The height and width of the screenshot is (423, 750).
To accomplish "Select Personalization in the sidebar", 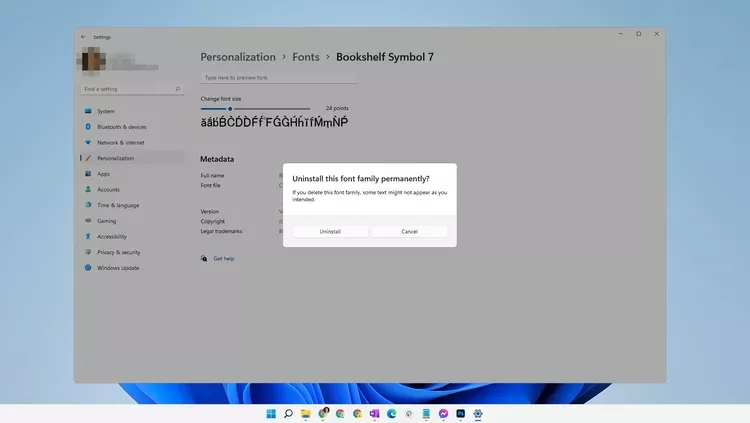I will tap(132, 158).
